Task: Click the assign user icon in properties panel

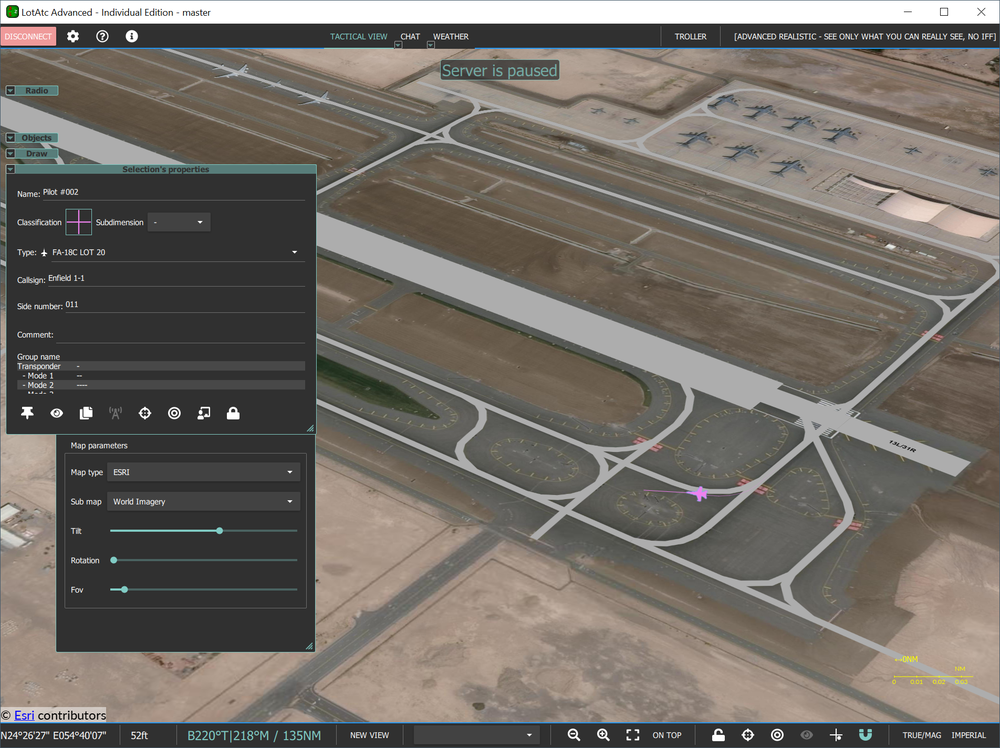Action: point(204,413)
